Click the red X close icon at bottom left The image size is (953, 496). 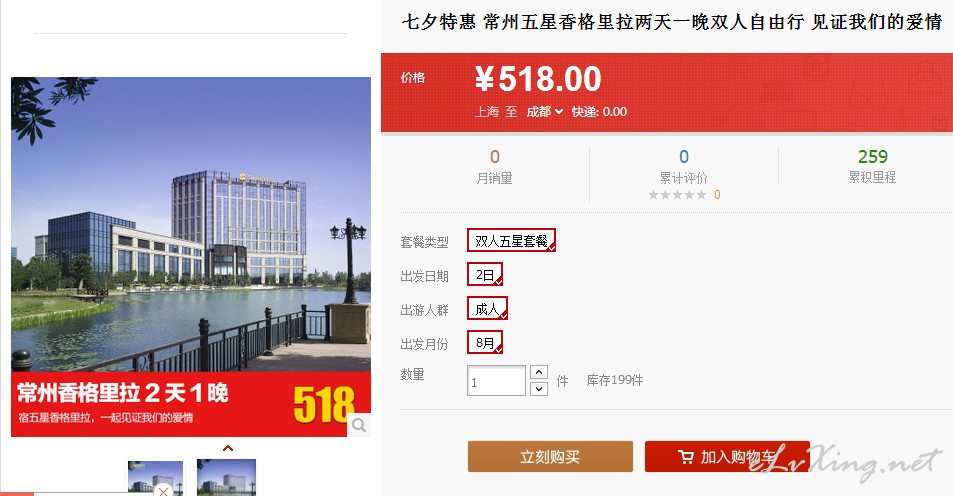162,491
